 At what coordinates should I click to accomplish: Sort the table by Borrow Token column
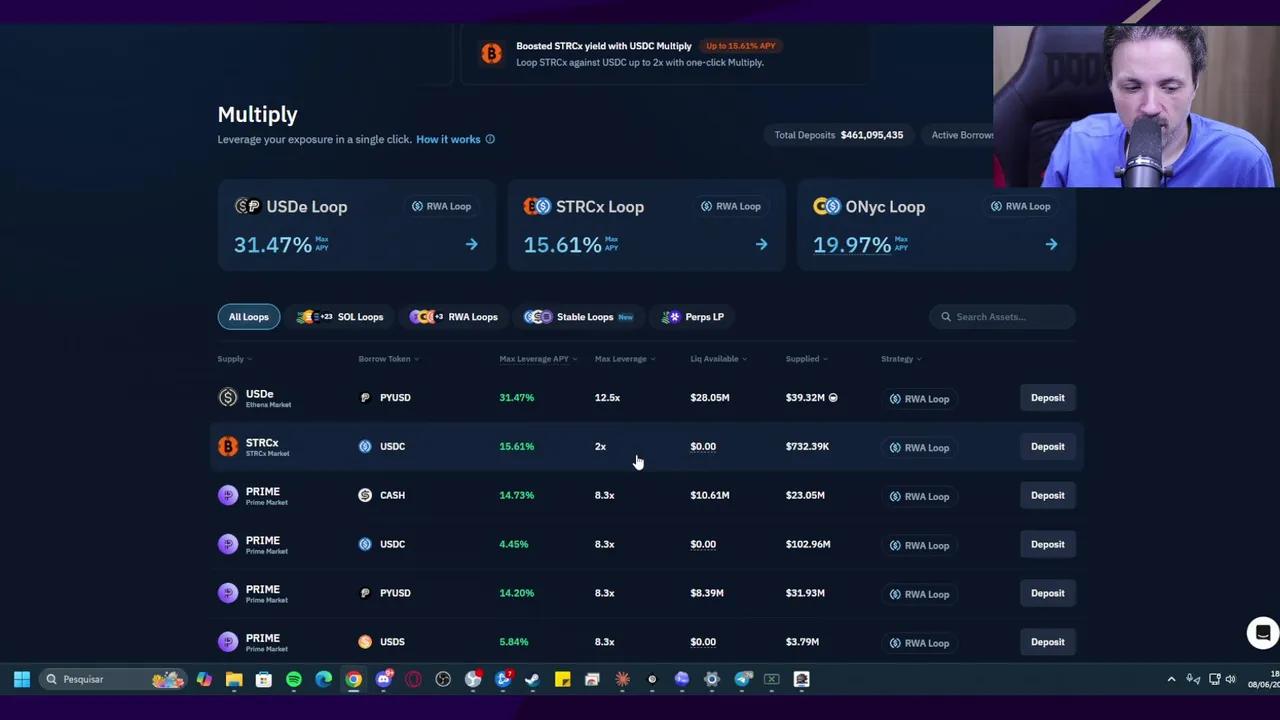pyautogui.click(x=389, y=359)
